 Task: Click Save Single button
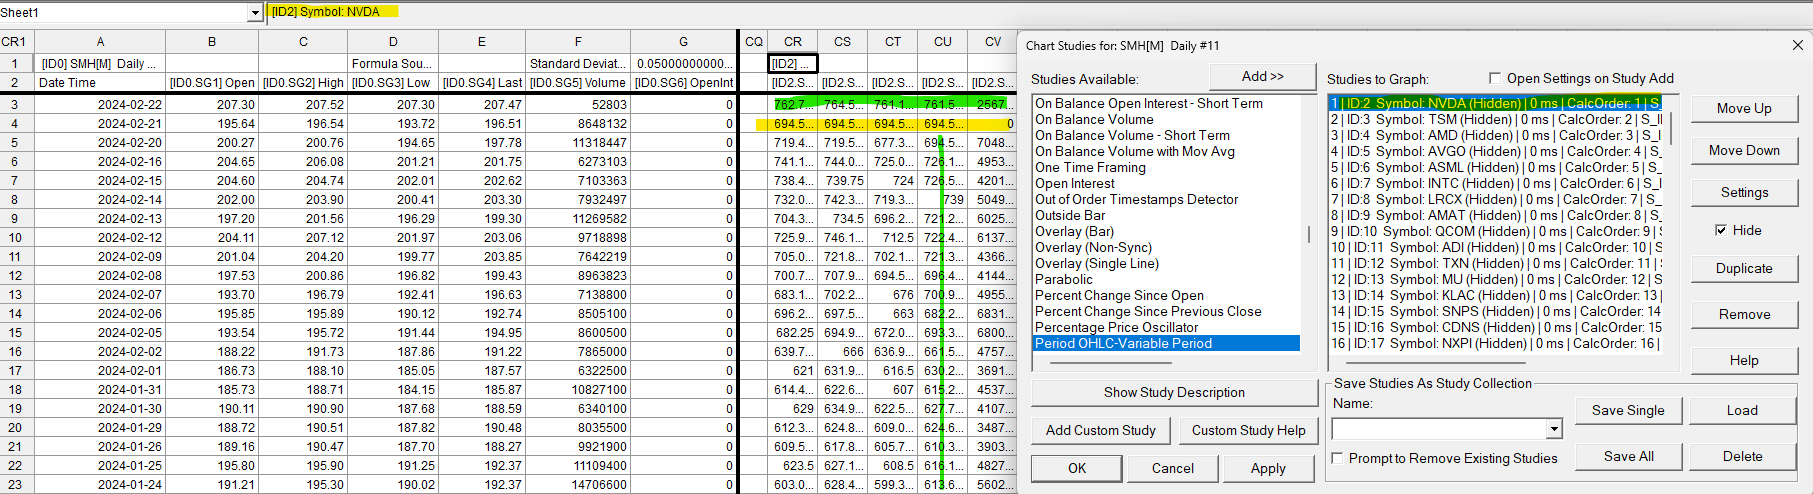coord(1628,410)
